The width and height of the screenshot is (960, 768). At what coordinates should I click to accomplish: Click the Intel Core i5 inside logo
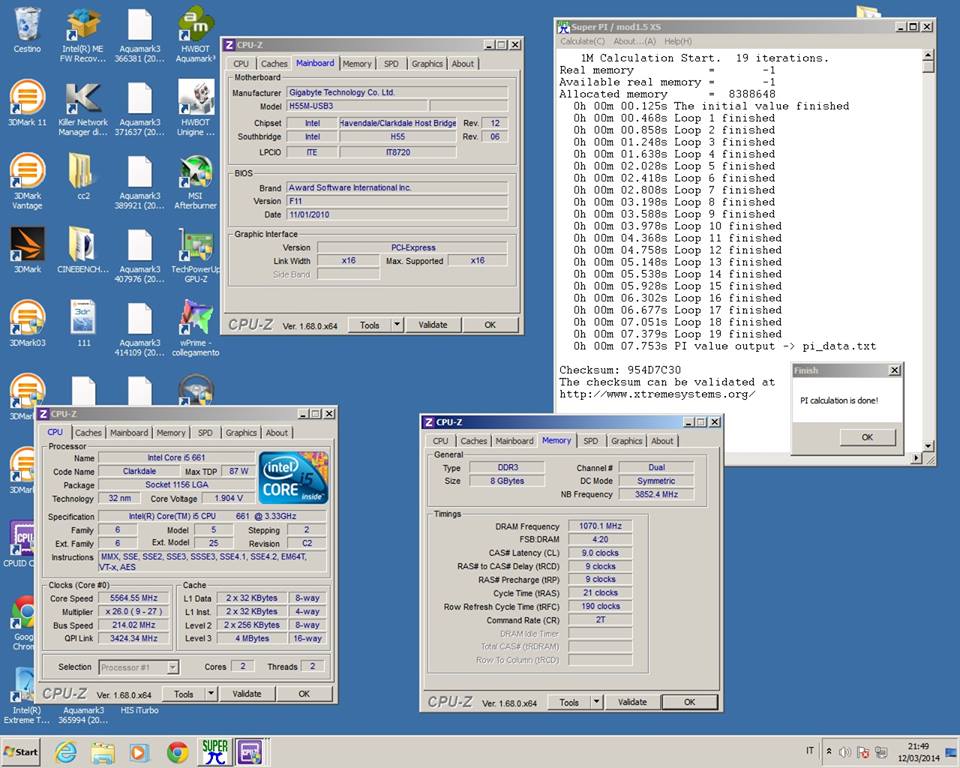(x=293, y=478)
